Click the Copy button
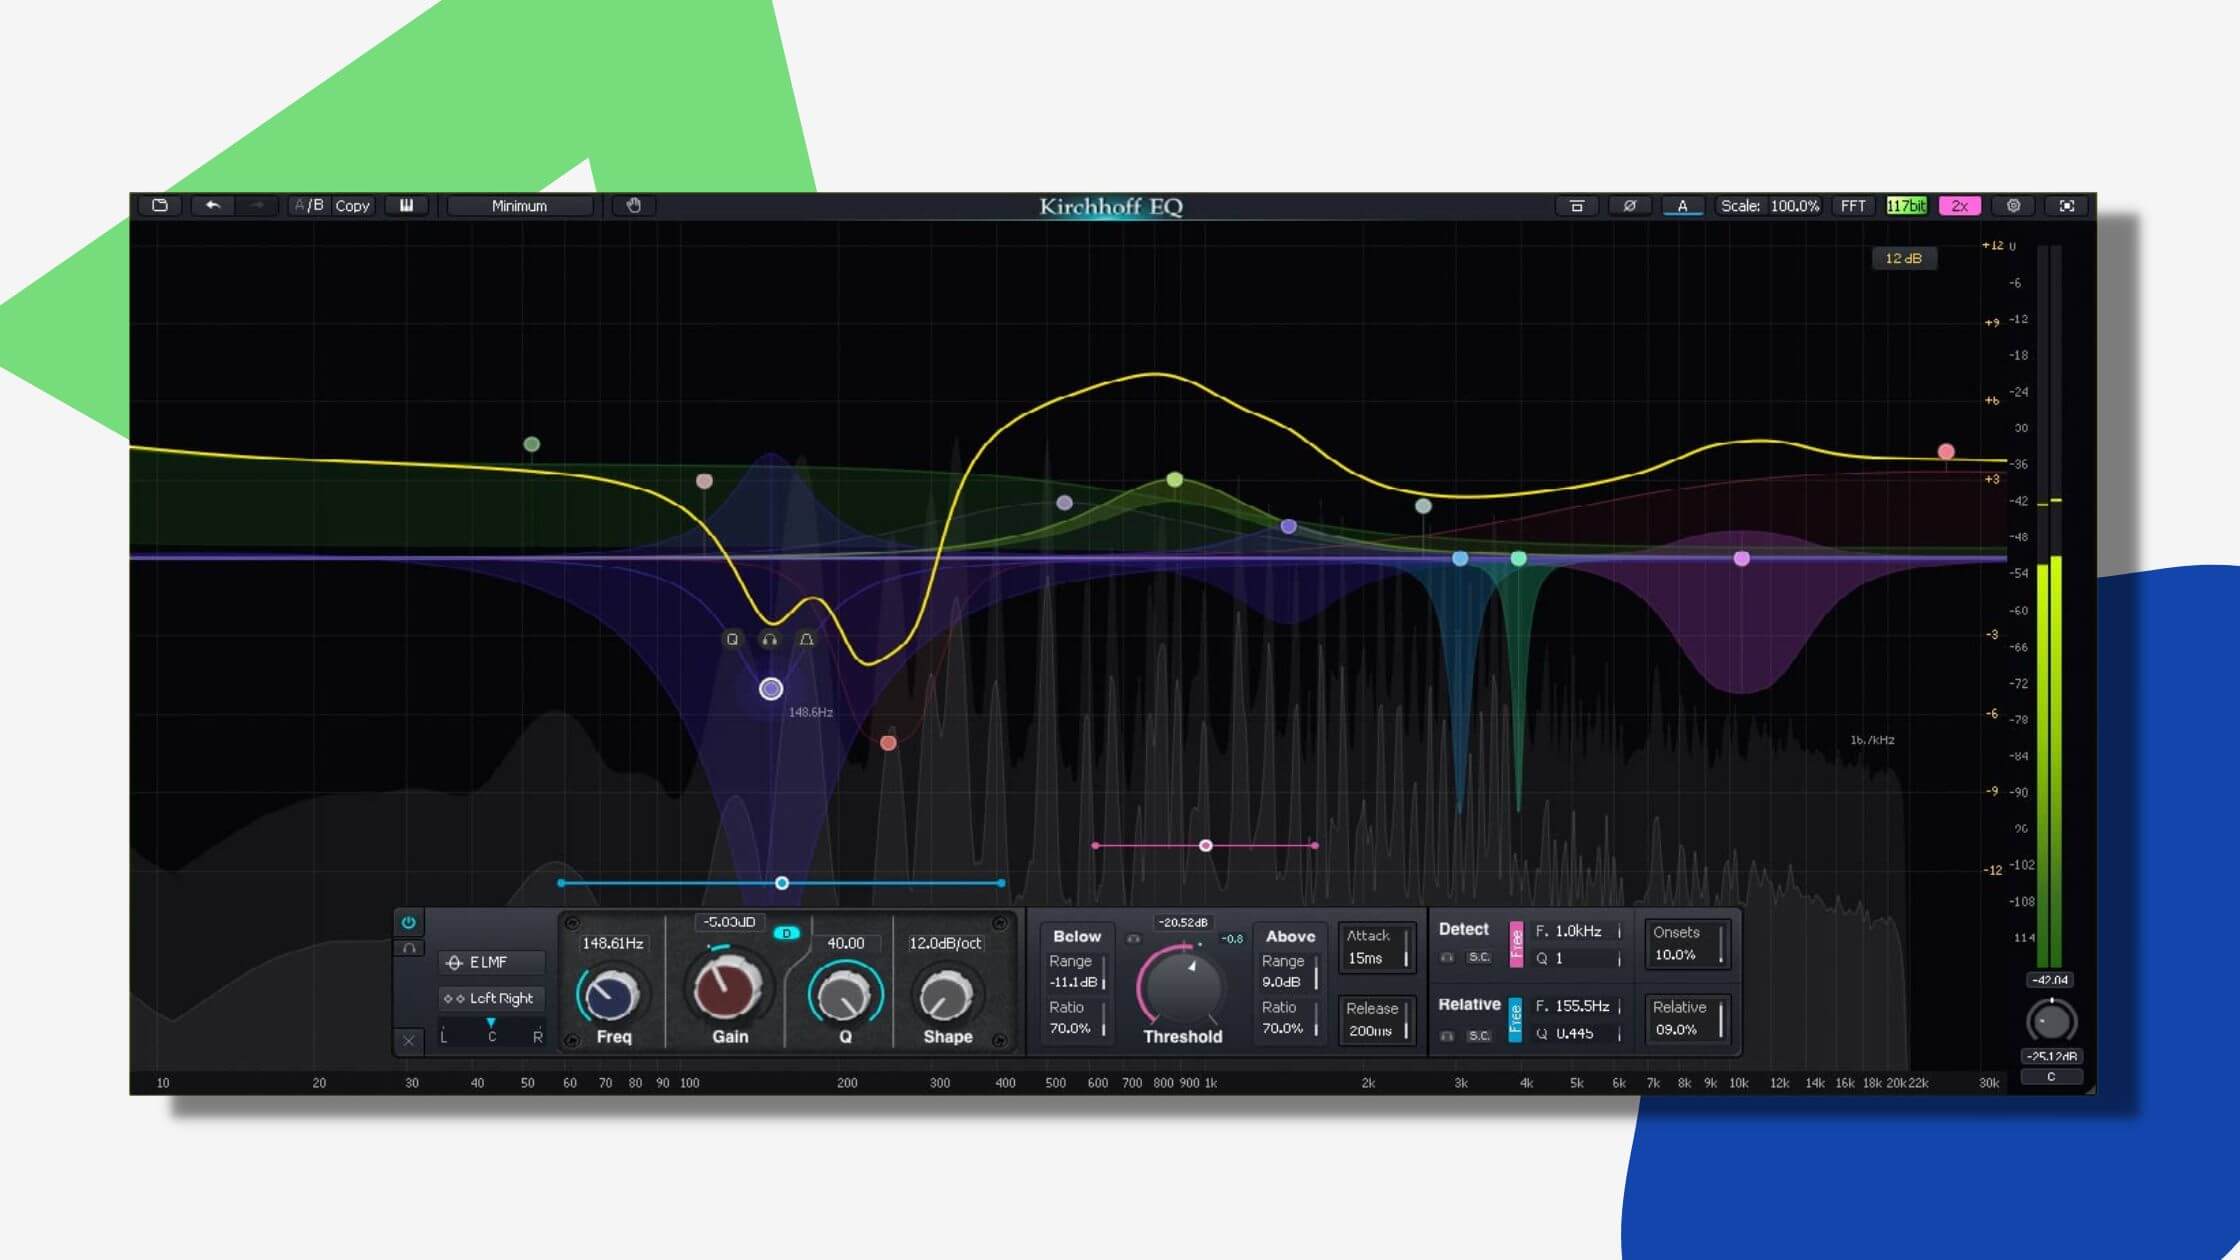This screenshot has height=1260, width=2240. (x=352, y=205)
